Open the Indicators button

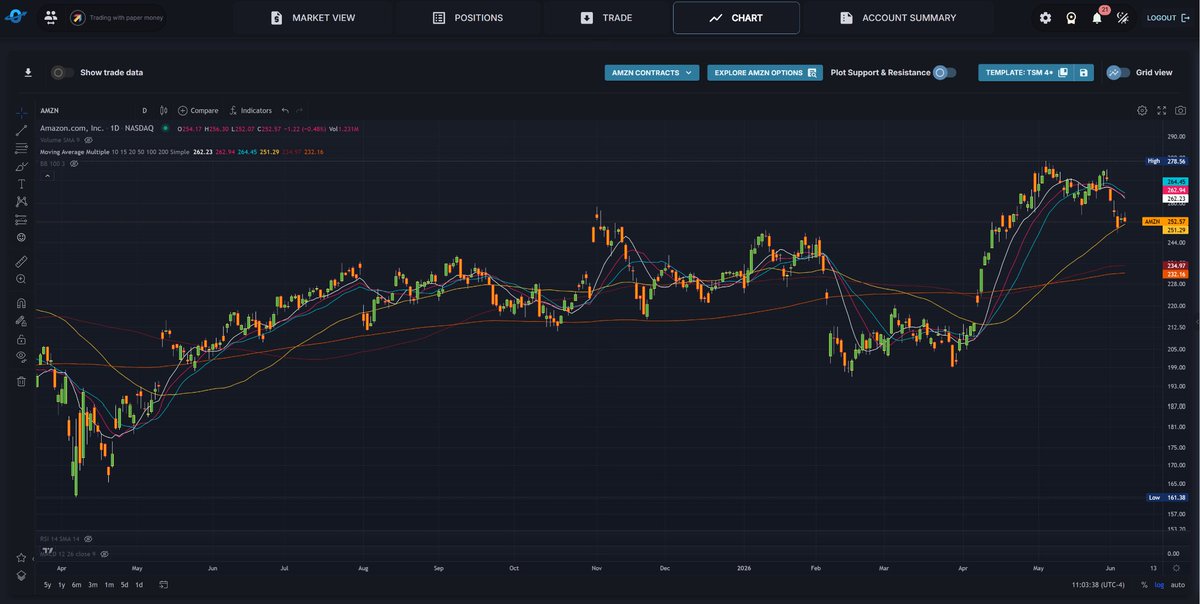click(250, 111)
